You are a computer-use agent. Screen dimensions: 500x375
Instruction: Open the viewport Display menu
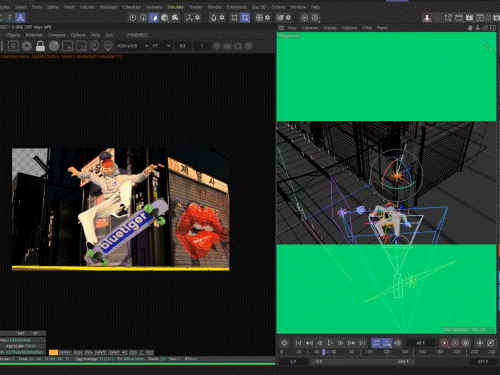click(330, 28)
